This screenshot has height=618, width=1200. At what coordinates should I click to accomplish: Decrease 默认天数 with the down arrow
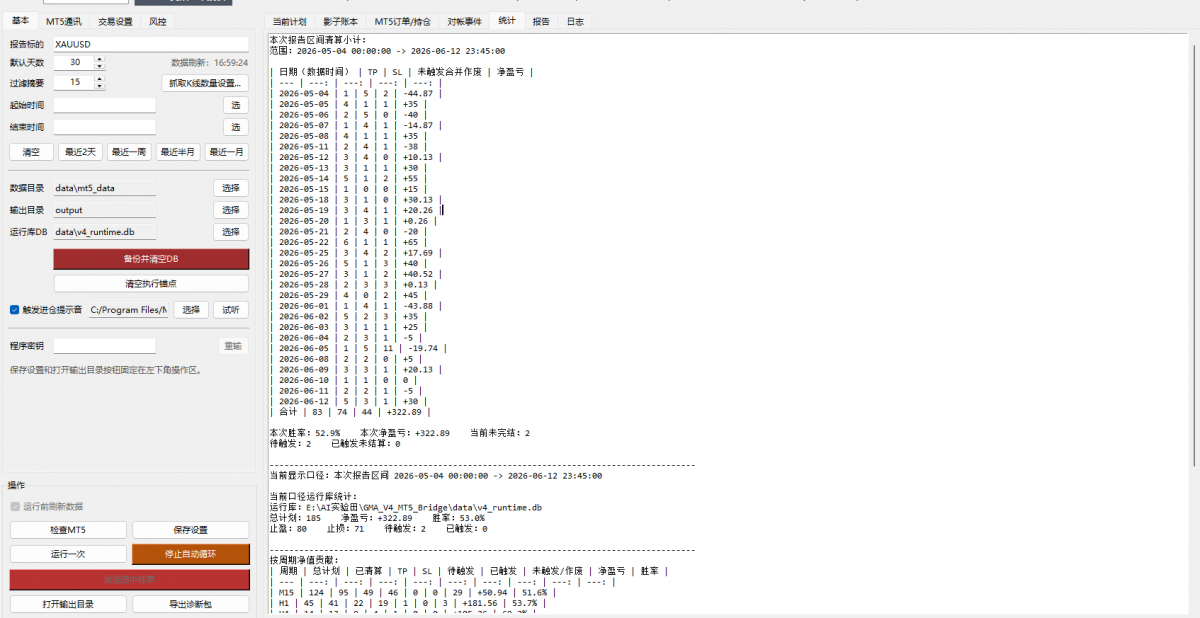click(x=99, y=66)
